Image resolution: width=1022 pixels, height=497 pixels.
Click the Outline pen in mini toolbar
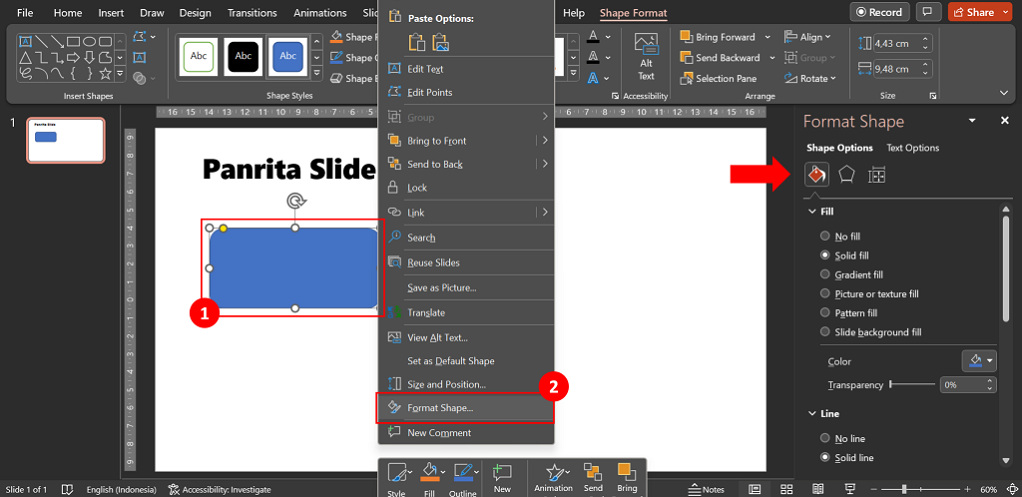pyautogui.click(x=463, y=479)
